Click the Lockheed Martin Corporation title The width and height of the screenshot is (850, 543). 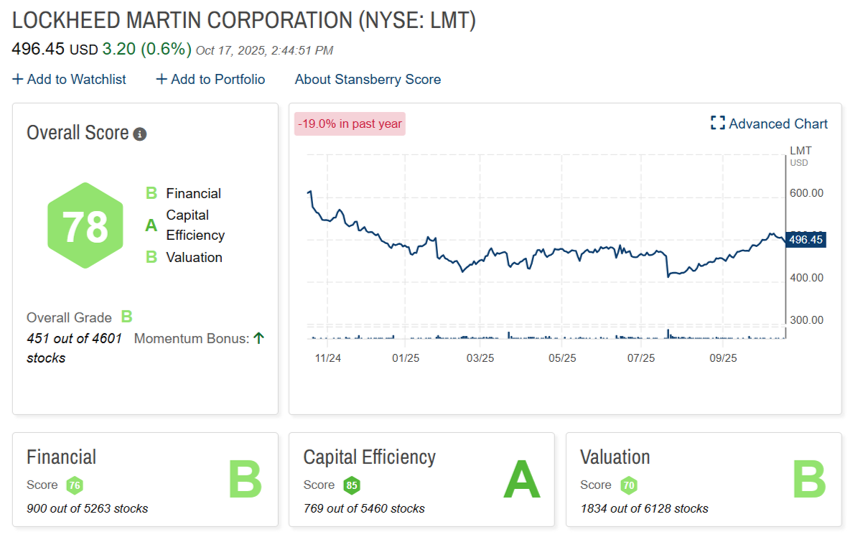[243, 21]
